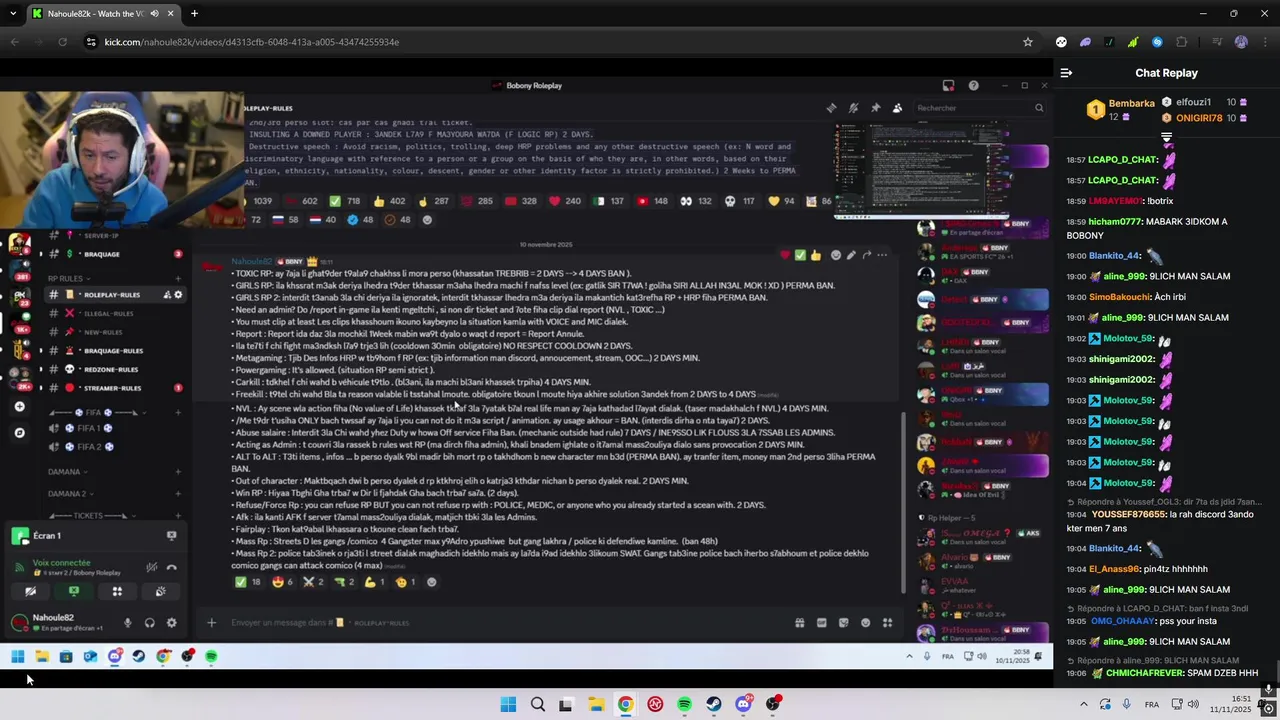1280x720 pixels.
Task: Add a Discord server plus icon
Action: pyautogui.click(x=19, y=407)
